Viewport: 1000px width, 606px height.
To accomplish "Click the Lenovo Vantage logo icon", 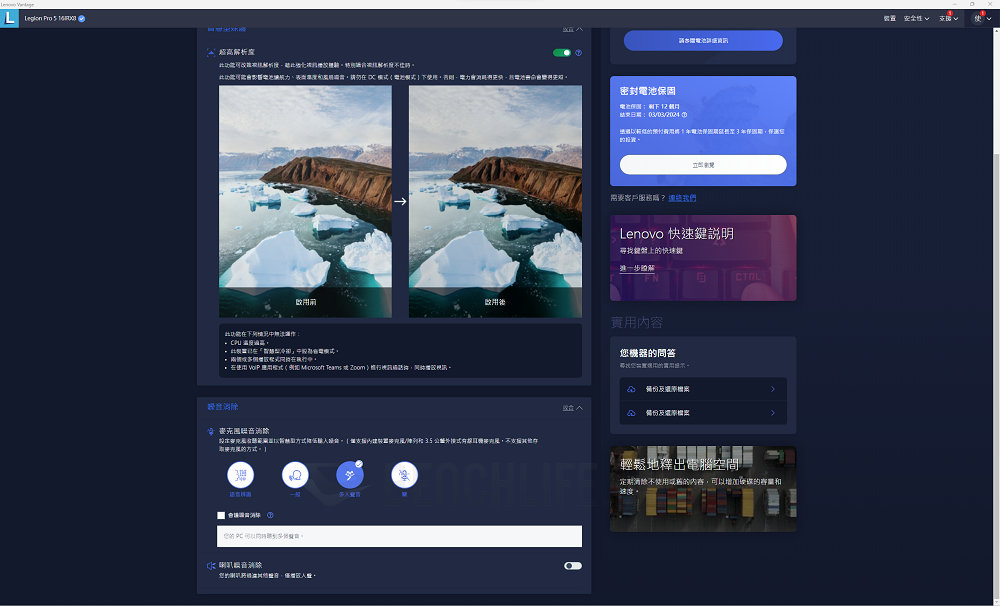I will click(10, 18).
